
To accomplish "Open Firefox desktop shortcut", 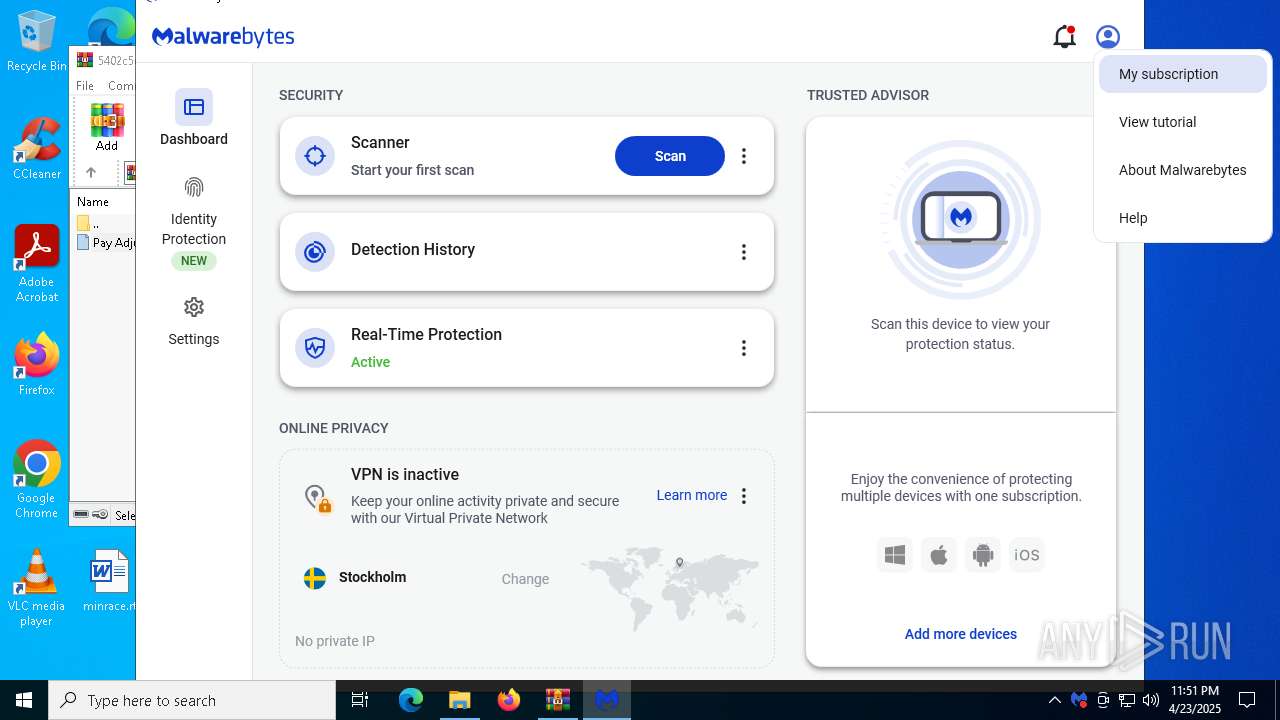I will pos(36,364).
